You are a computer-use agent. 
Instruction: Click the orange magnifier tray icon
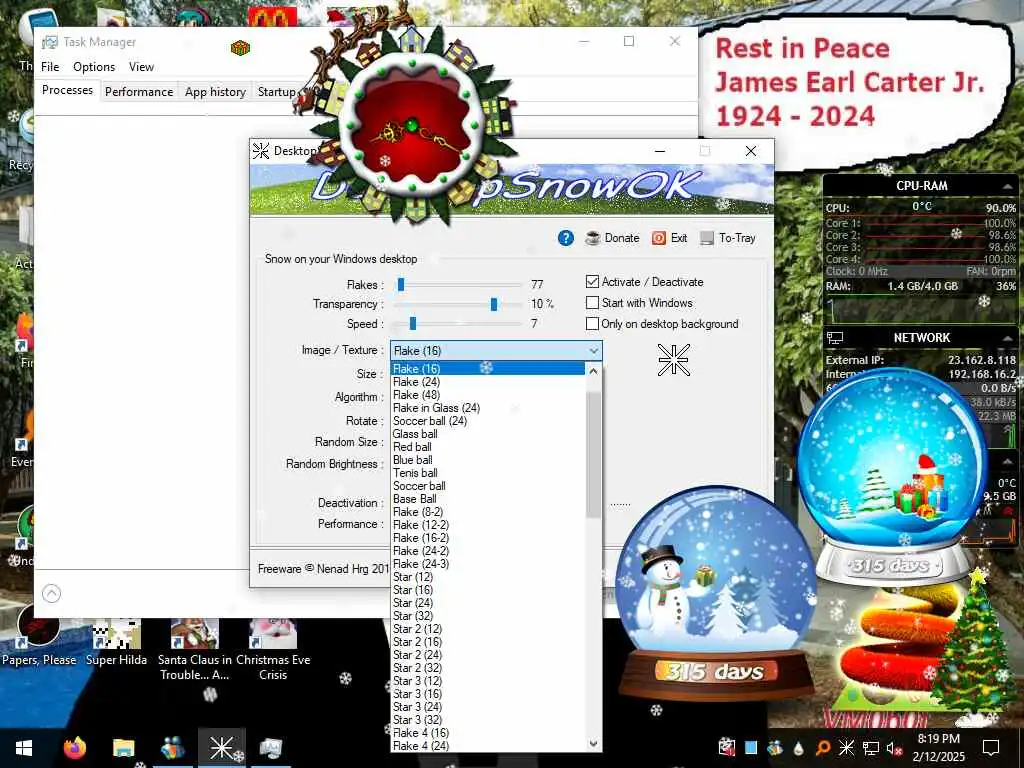coord(822,748)
